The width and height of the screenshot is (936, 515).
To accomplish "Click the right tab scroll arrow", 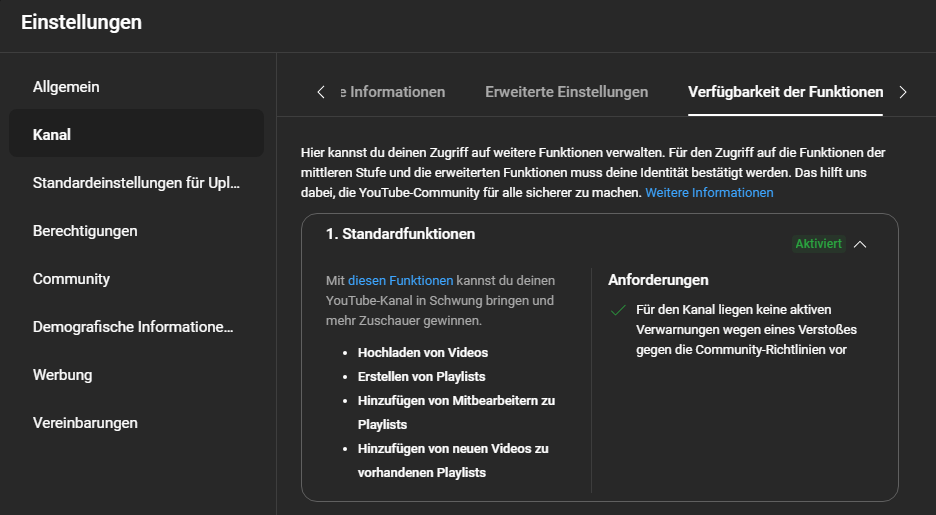I will point(902,92).
